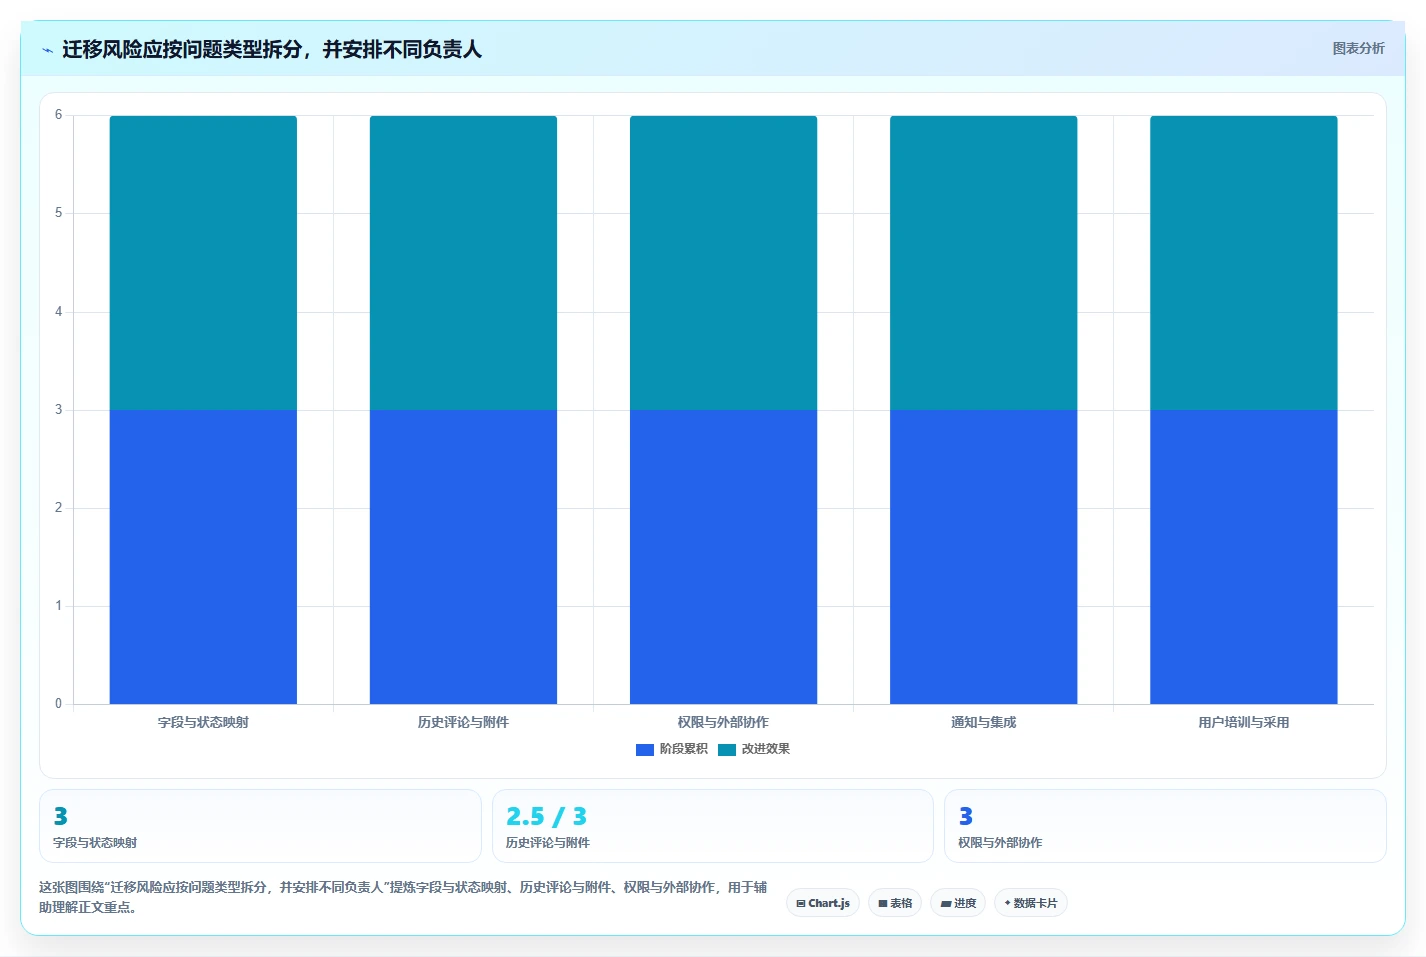
Task: Click the y-axis value 3
Action: point(58,410)
